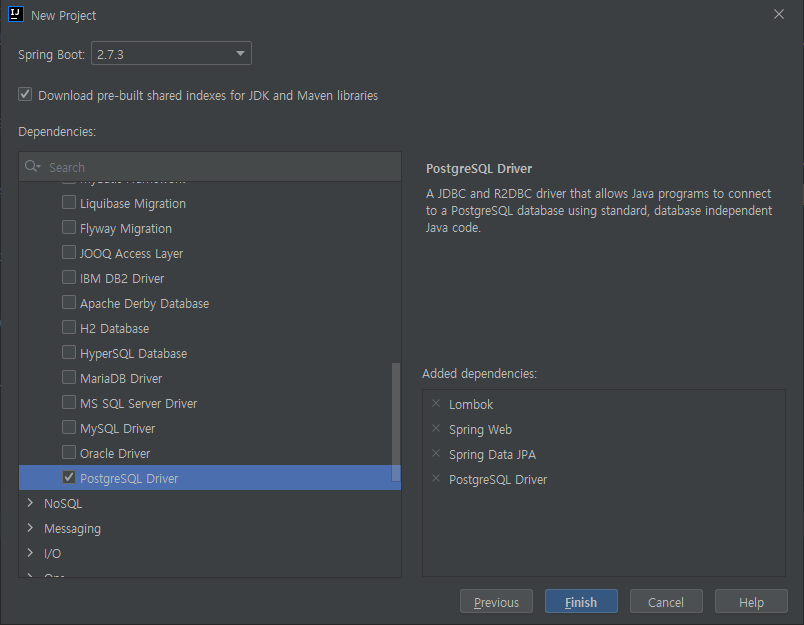Check the MySQL Driver checkbox
The width and height of the screenshot is (804, 625).
coord(69,428)
